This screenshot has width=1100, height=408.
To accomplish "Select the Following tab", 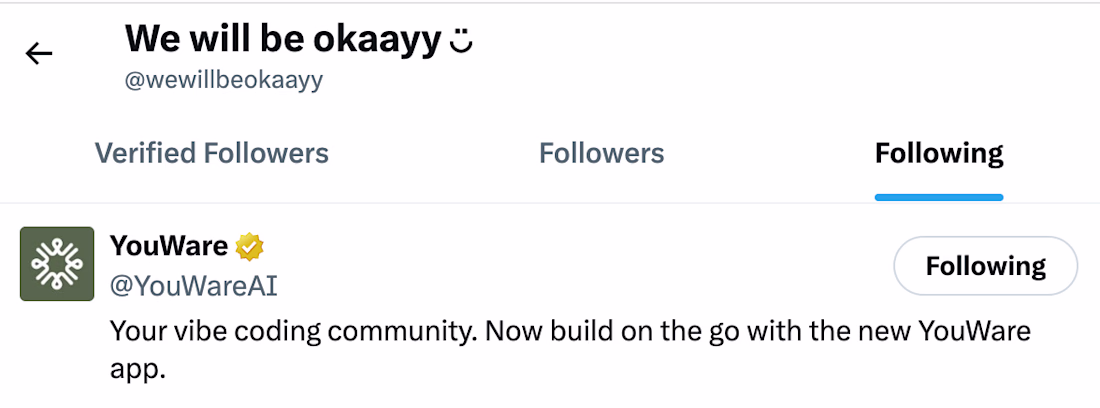I will [x=938, y=153].
